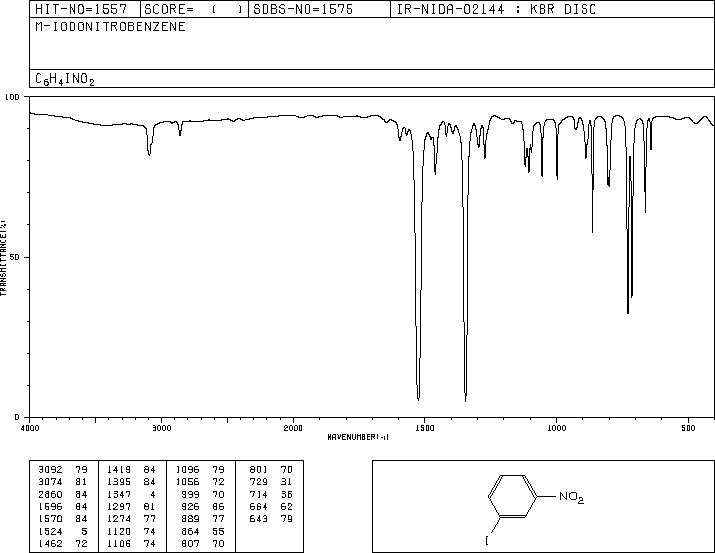This screenshot has height=553, width=715.
Task: Click wavenumber 1297 in peak table
Action: tap(119, 506)
